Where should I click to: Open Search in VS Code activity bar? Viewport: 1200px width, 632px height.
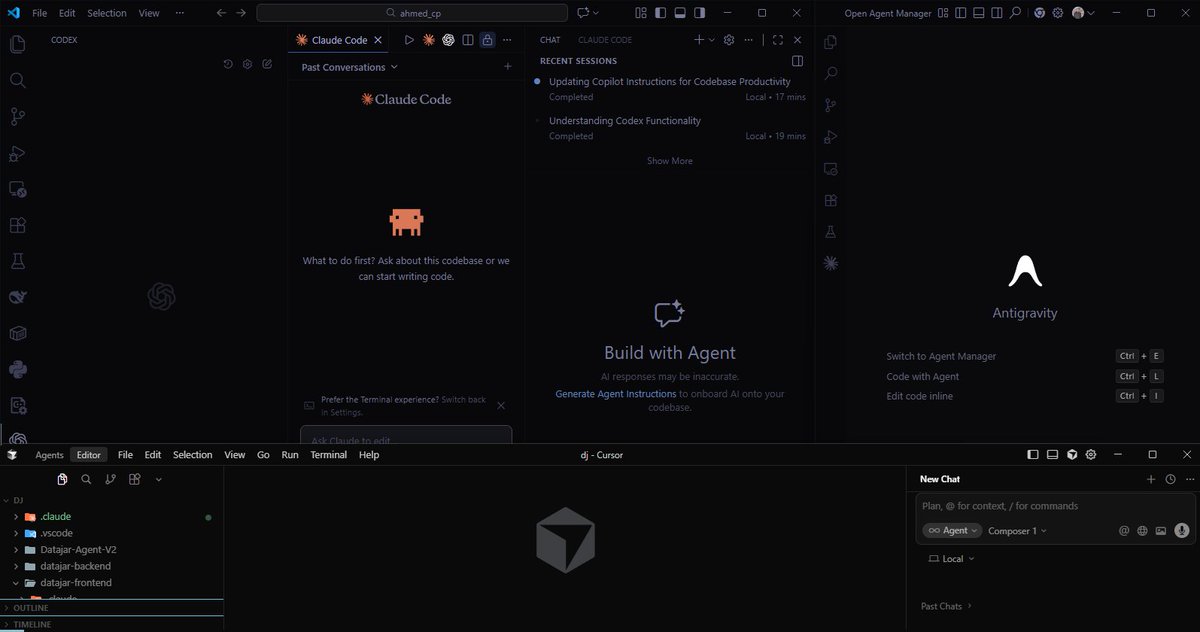(x=17, y=80)
